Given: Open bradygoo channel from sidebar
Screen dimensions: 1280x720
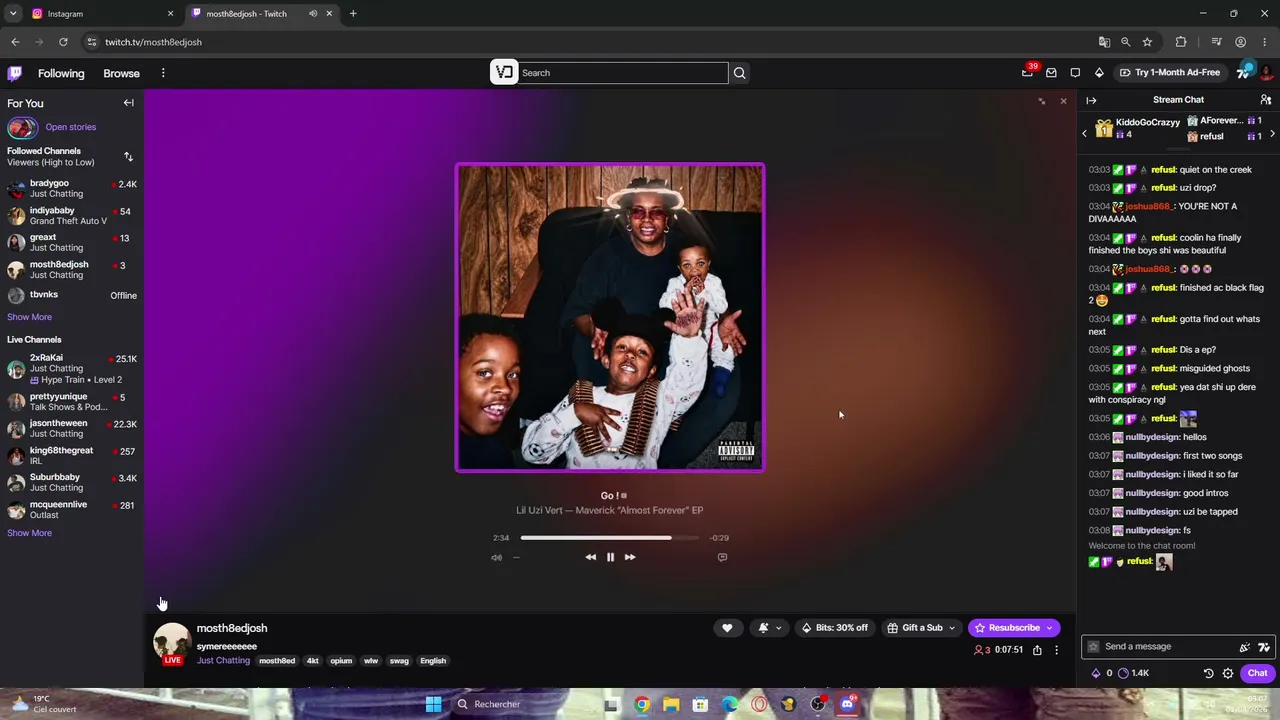Looking at the screenshot, I should click(x=72, y=188).
